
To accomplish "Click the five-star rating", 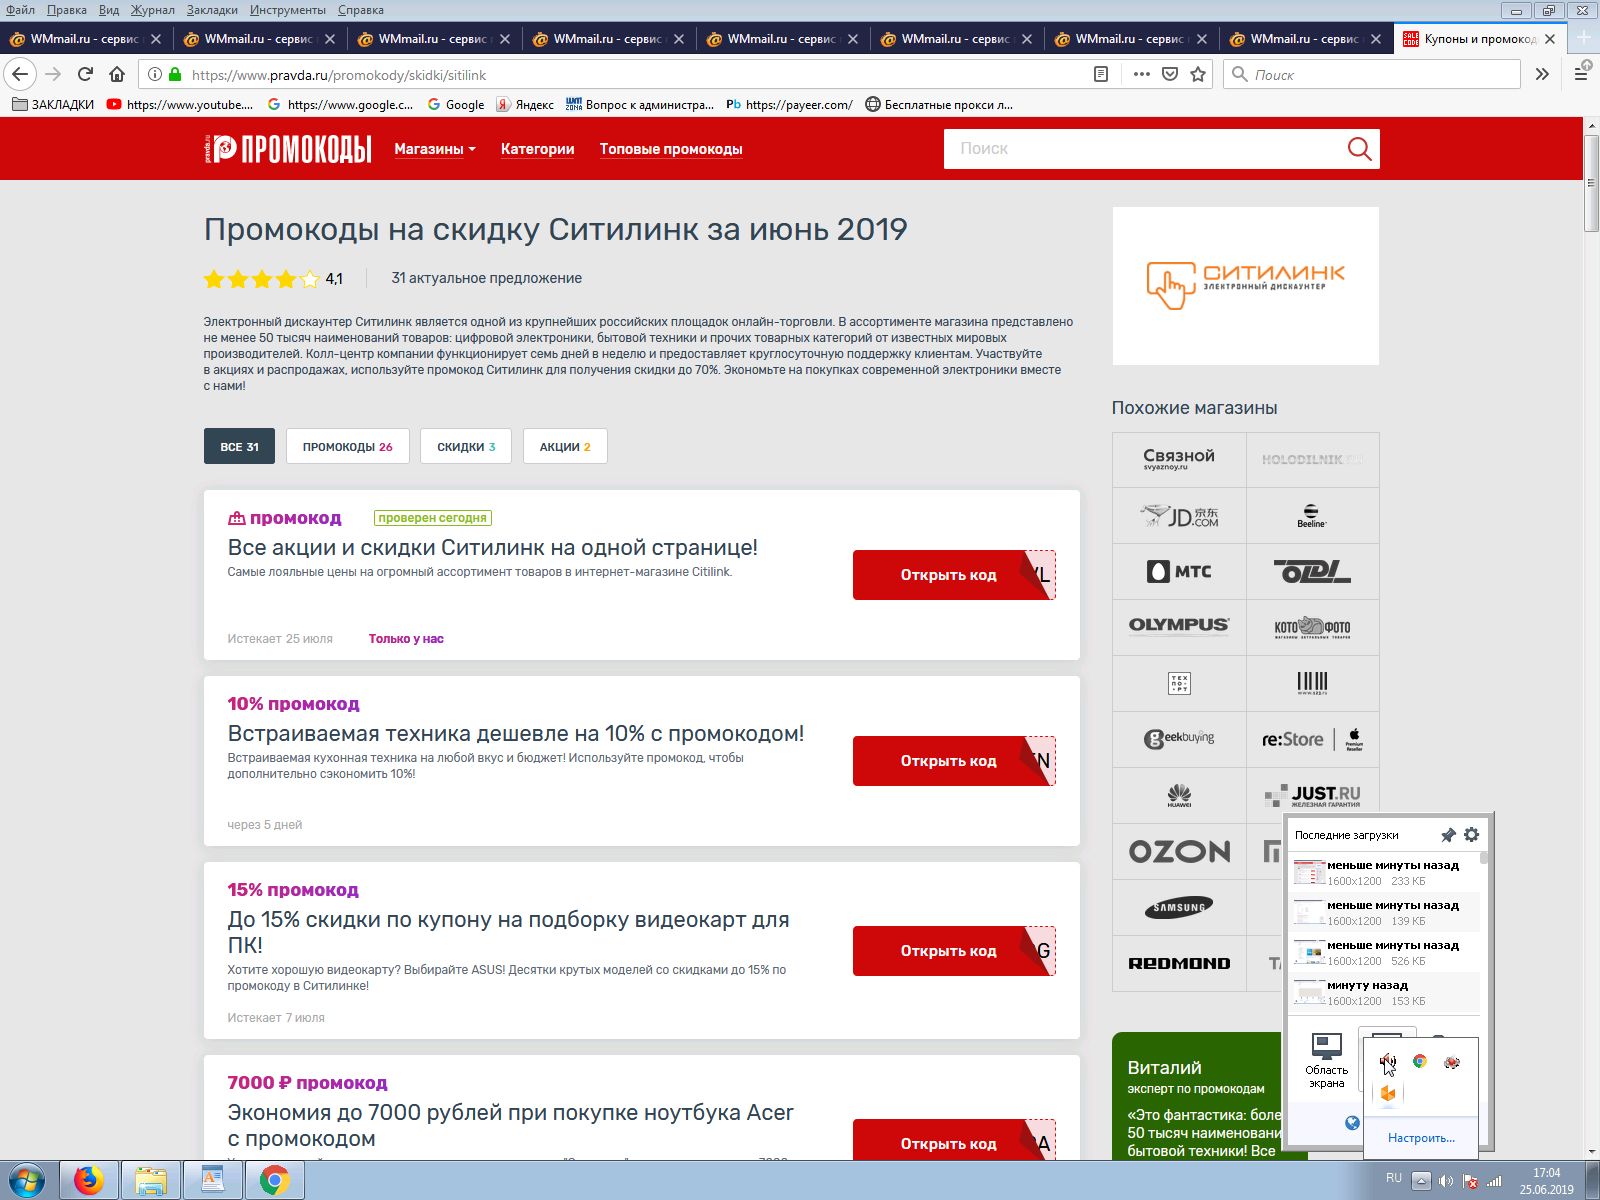I will 262,279.
